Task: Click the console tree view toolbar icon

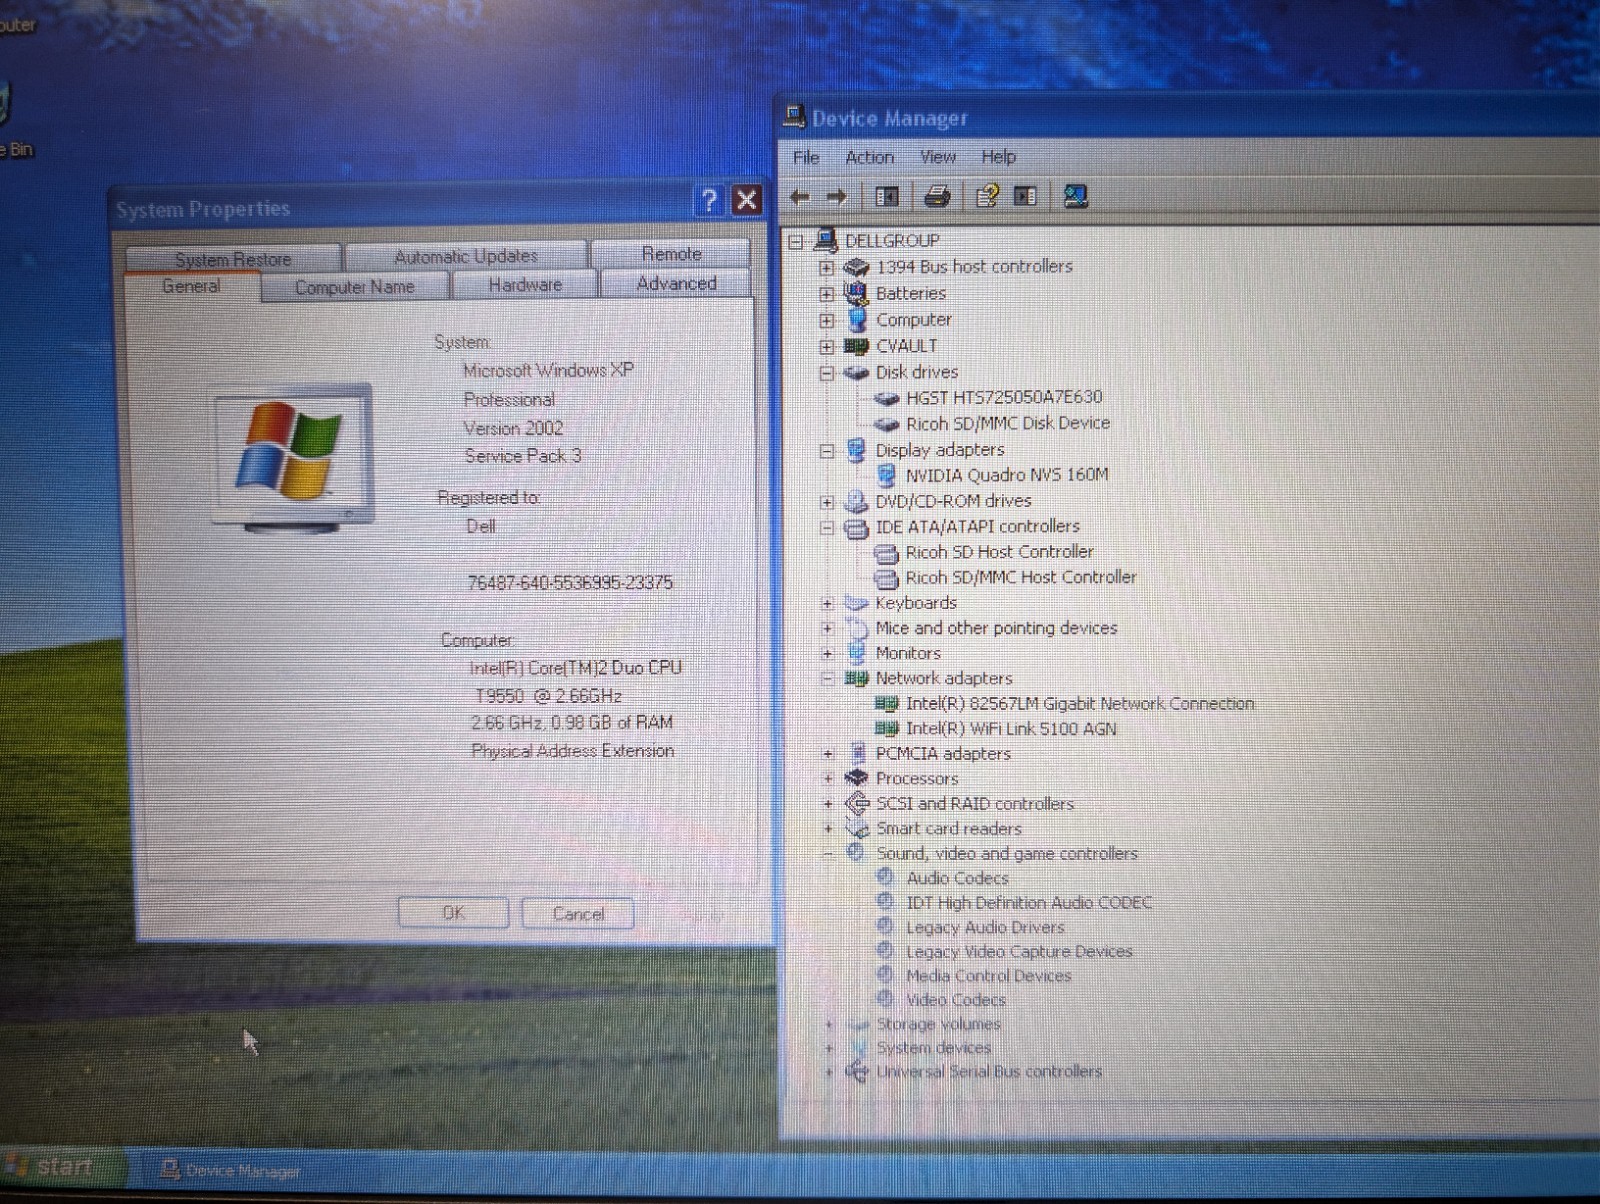Action: click(x=887, y=197)
